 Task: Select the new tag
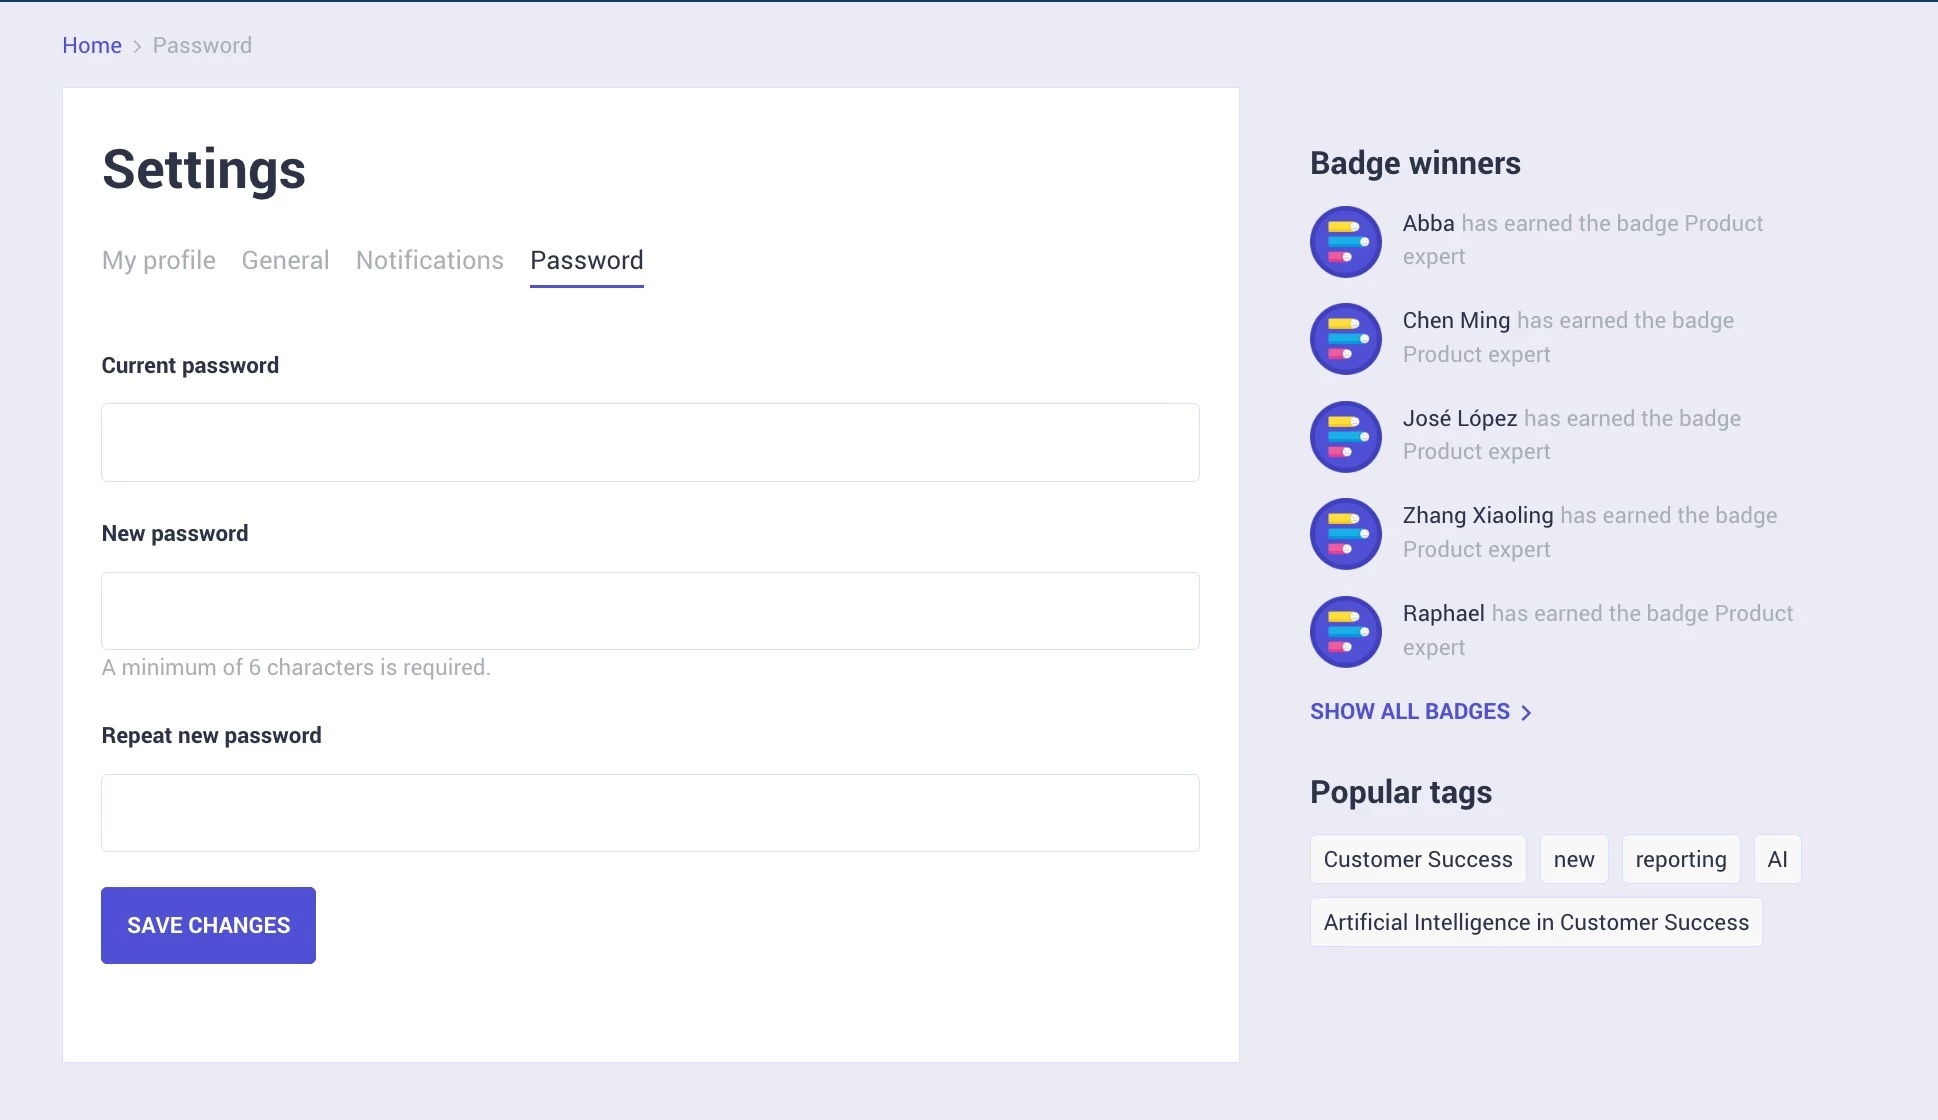(x=1574, y=859)
